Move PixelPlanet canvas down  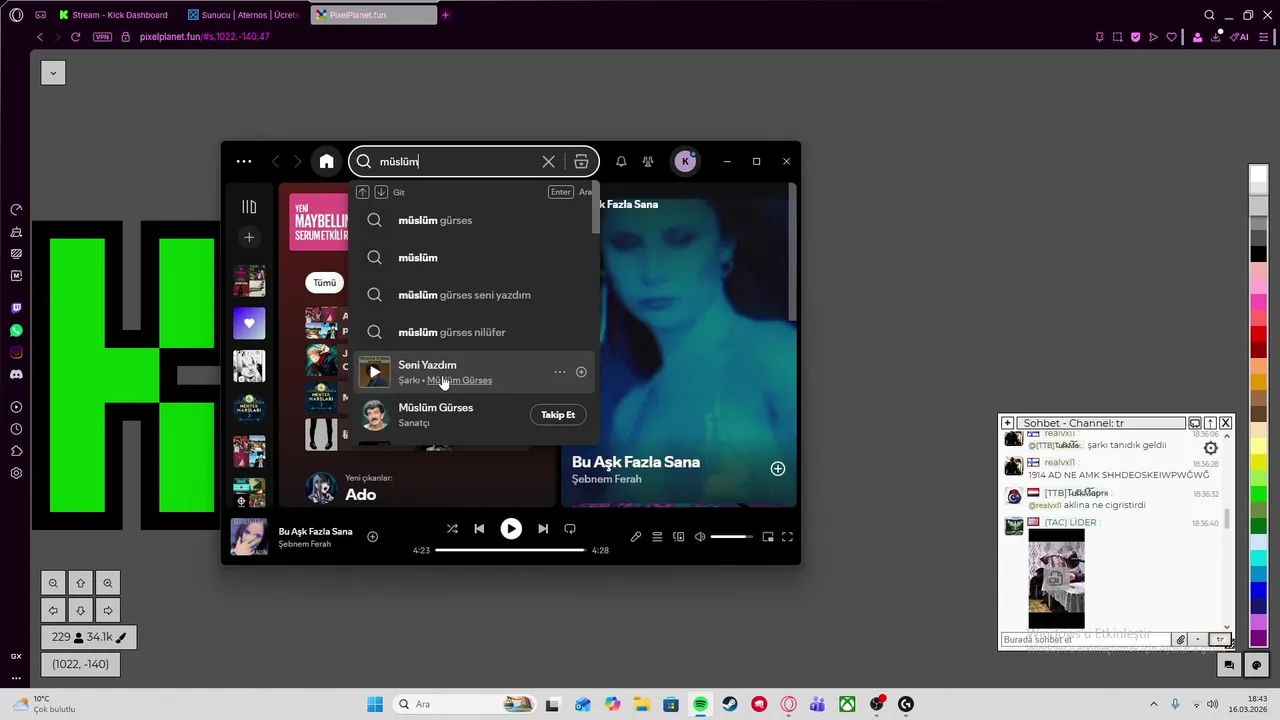click(x=81, y=610)
